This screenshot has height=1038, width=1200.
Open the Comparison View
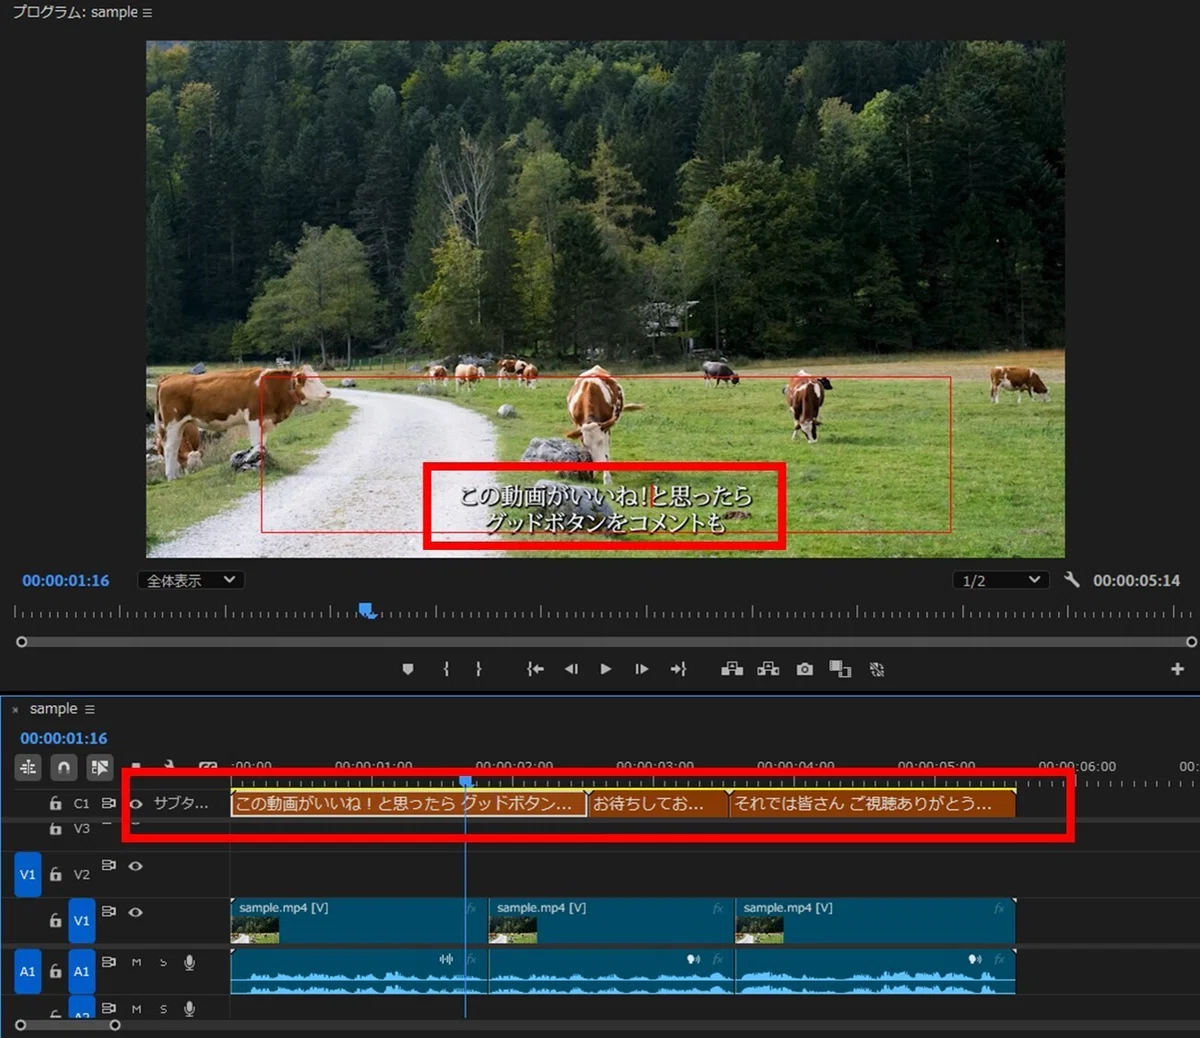click(840, 669)
